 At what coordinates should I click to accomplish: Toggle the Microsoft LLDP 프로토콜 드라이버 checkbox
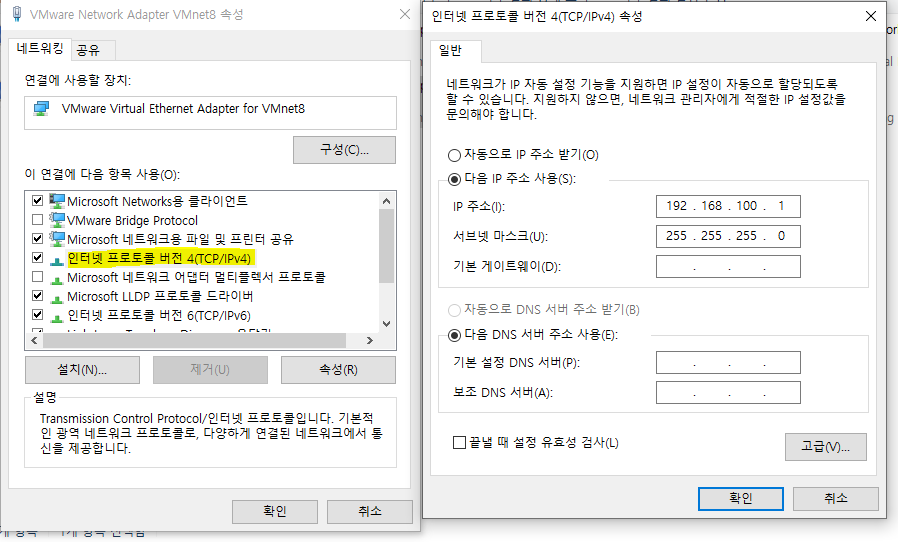[x=38, y=296]
